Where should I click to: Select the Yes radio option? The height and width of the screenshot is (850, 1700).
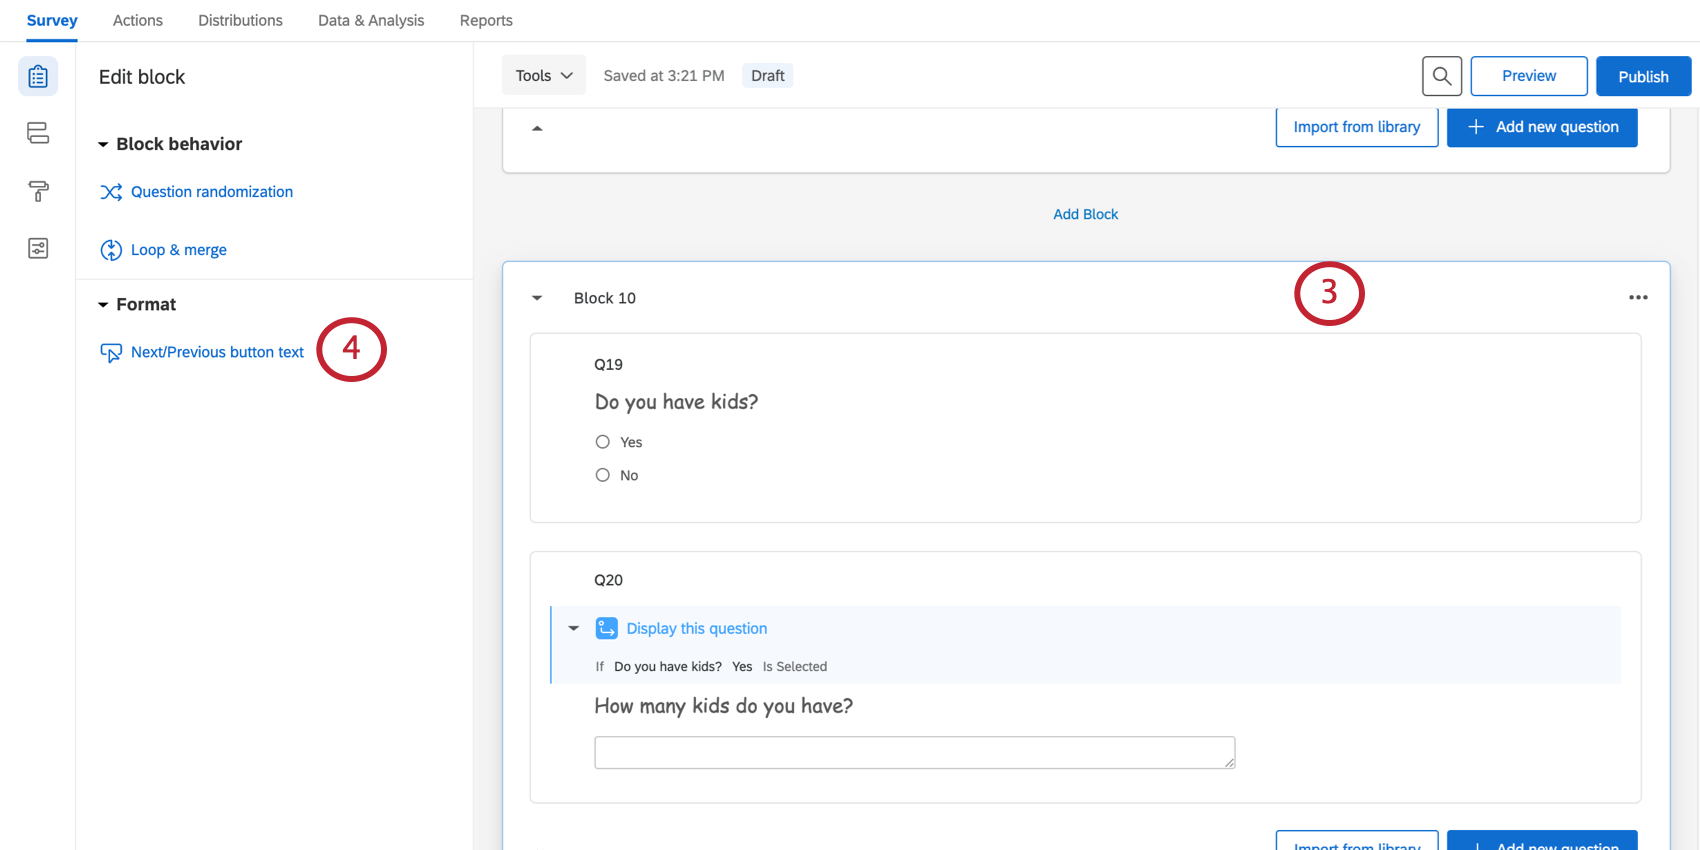[603, 442]
